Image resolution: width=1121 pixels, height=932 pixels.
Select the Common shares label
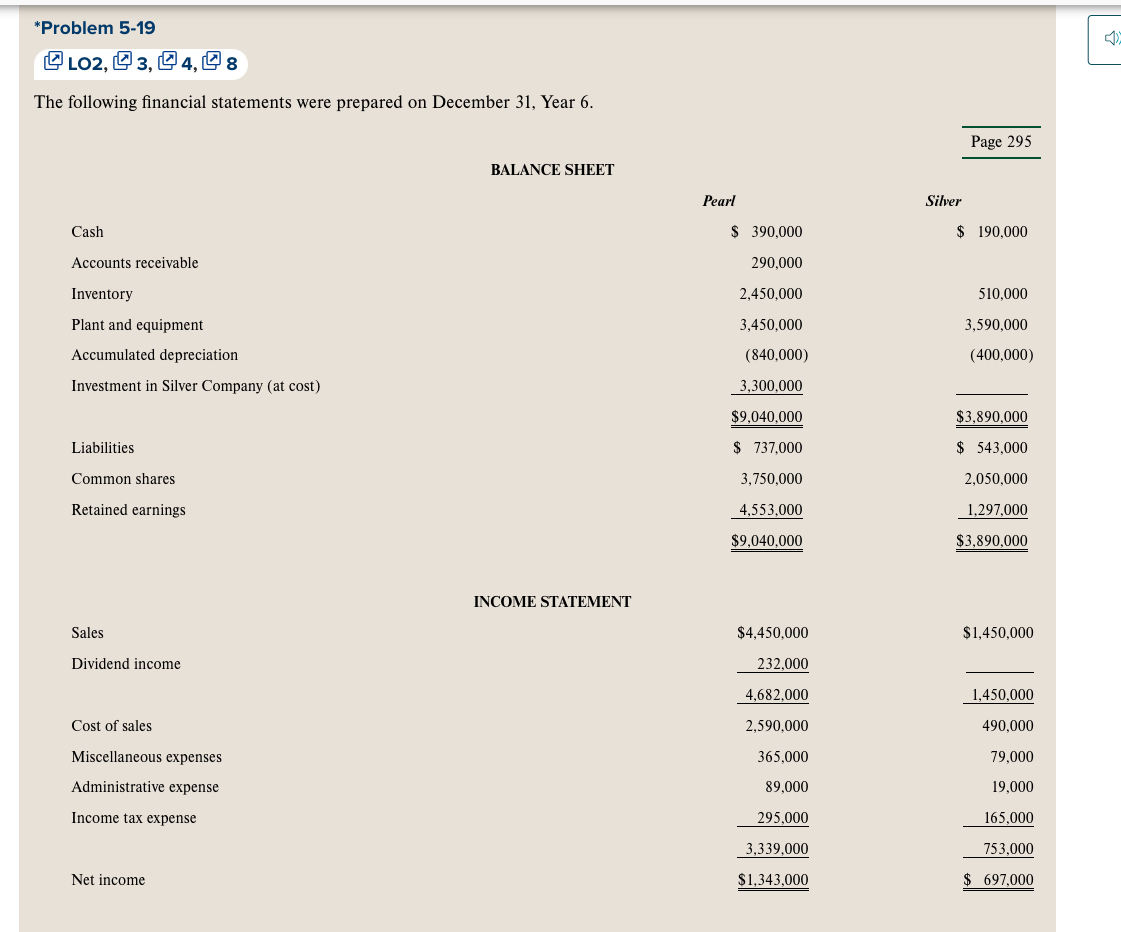pos(123,478)
